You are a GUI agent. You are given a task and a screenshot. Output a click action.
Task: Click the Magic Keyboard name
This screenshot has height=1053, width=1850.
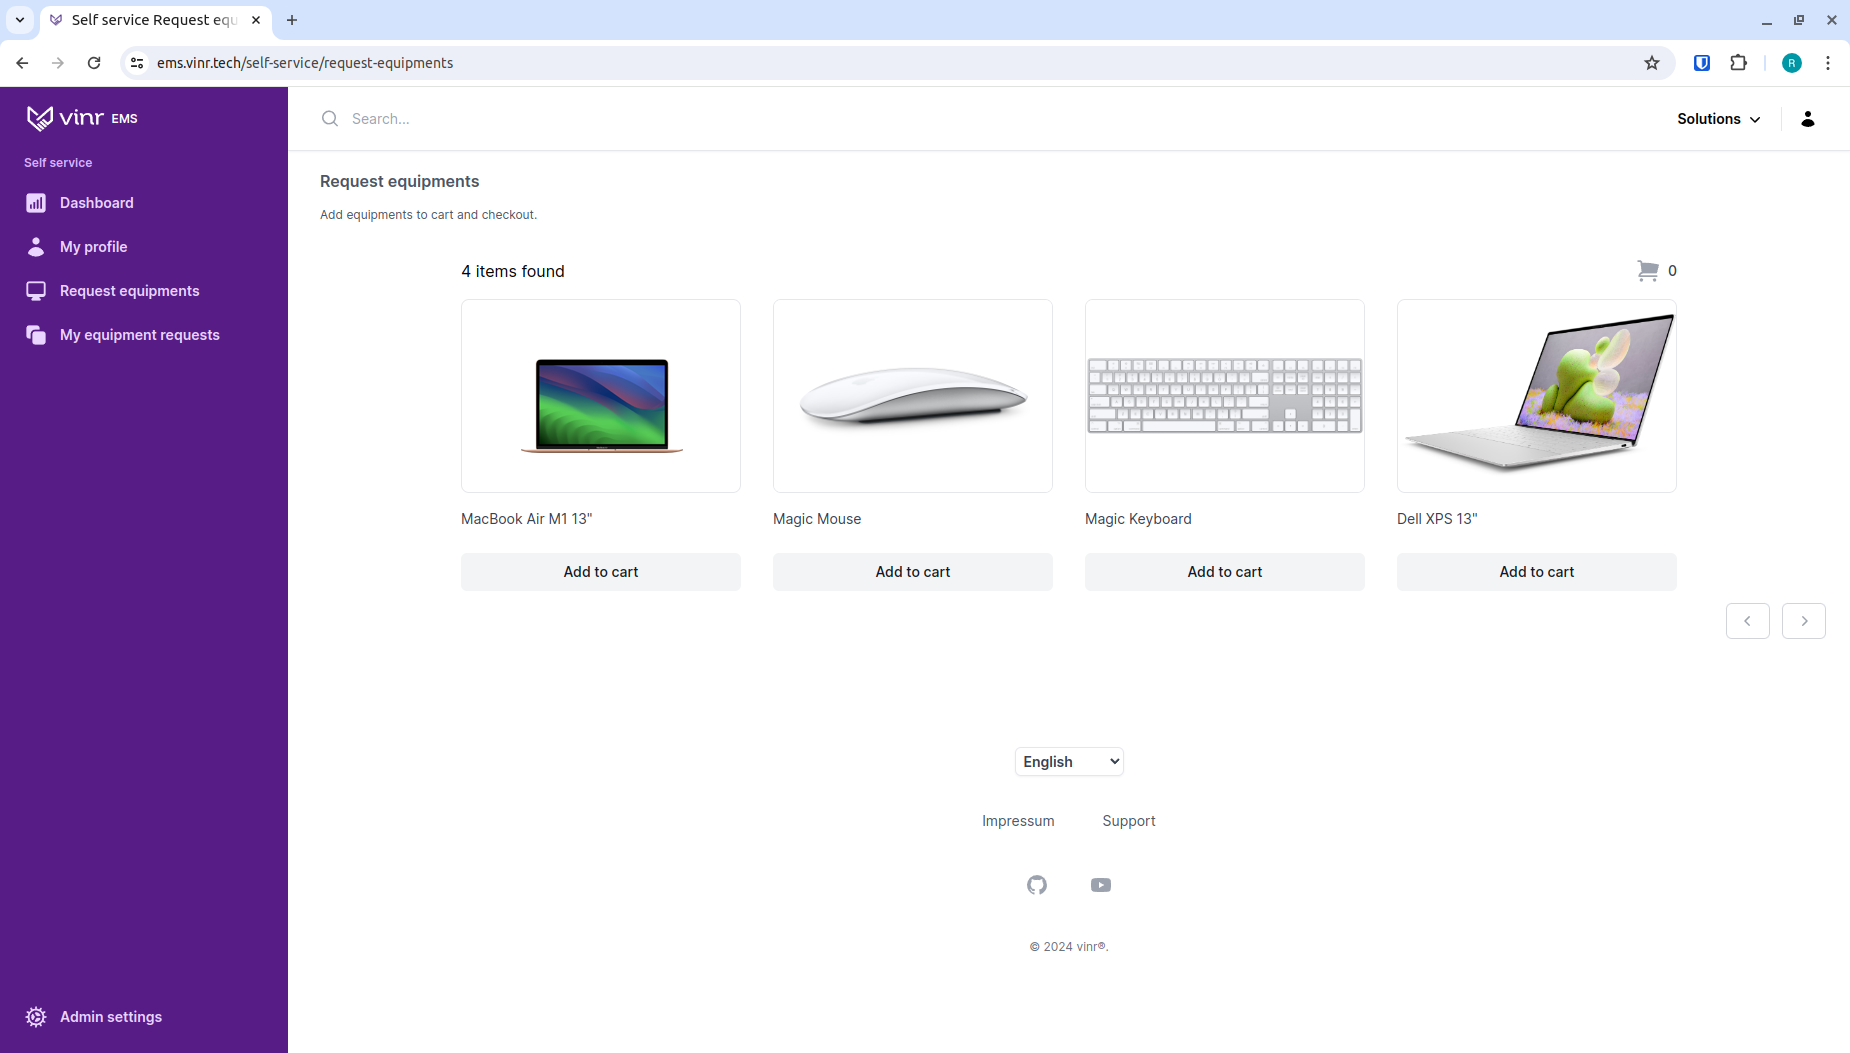1138,519
